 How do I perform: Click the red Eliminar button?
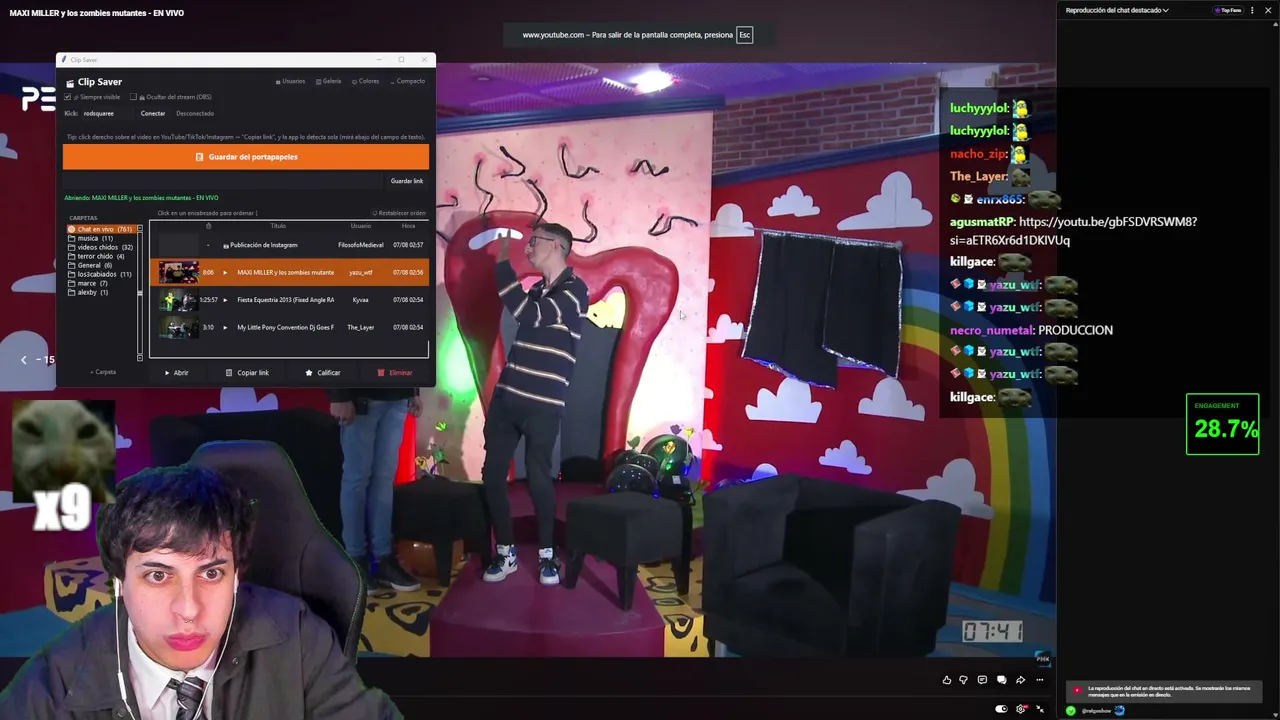[x=395, y=373]
